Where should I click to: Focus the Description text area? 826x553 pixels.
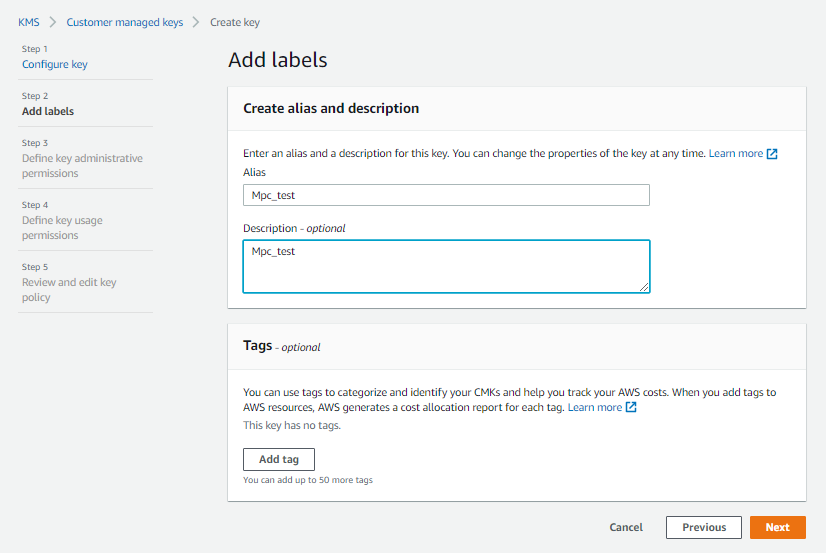(446, 266)
